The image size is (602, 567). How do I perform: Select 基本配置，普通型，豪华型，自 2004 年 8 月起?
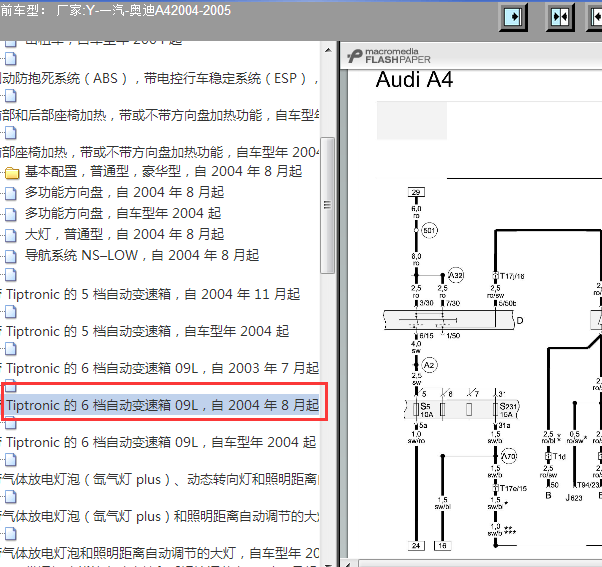164,171
